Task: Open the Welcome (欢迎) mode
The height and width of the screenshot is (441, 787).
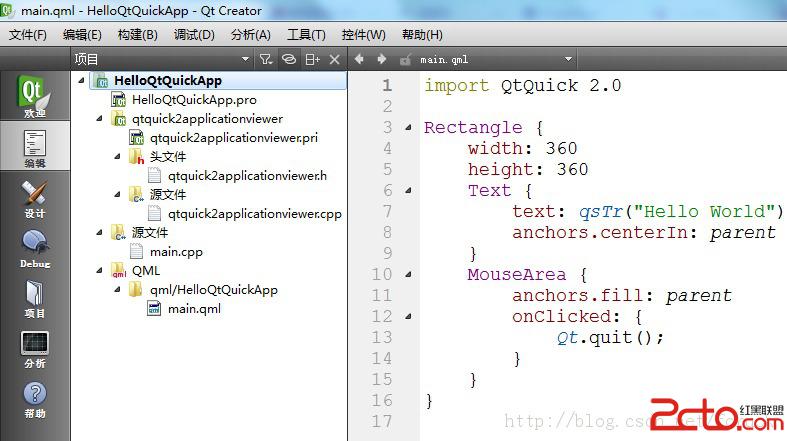Action: tap(35, 96)
